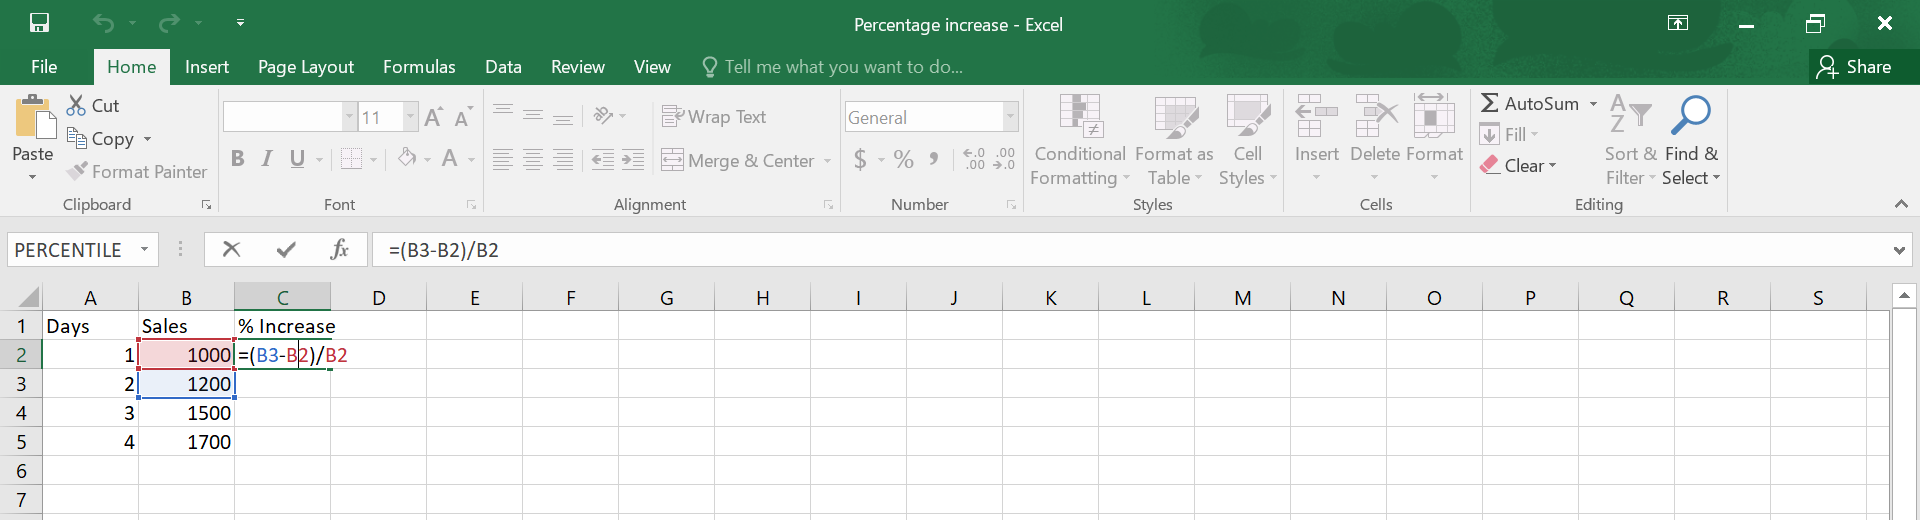Viewport: 1920px width, 520px height.
Task: Click Percent Style icon
Action: click(x=904, y=159)
